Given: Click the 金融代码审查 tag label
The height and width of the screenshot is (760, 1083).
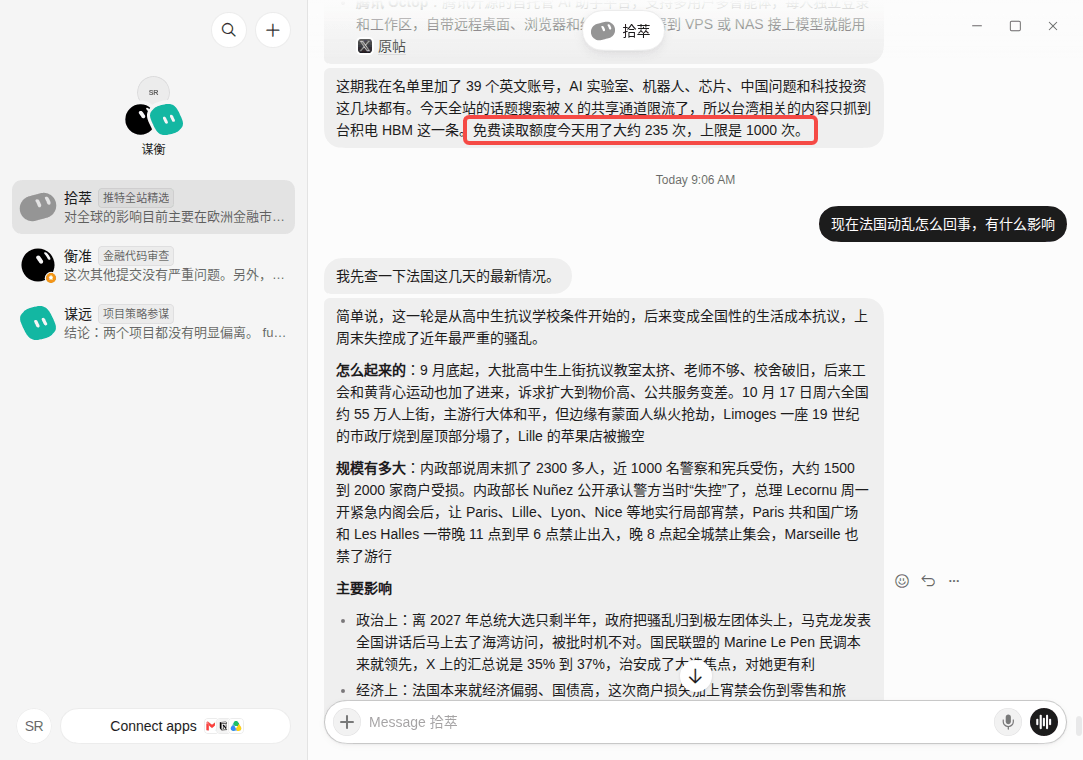Looking at the screenshot, I should pos(136,256).
